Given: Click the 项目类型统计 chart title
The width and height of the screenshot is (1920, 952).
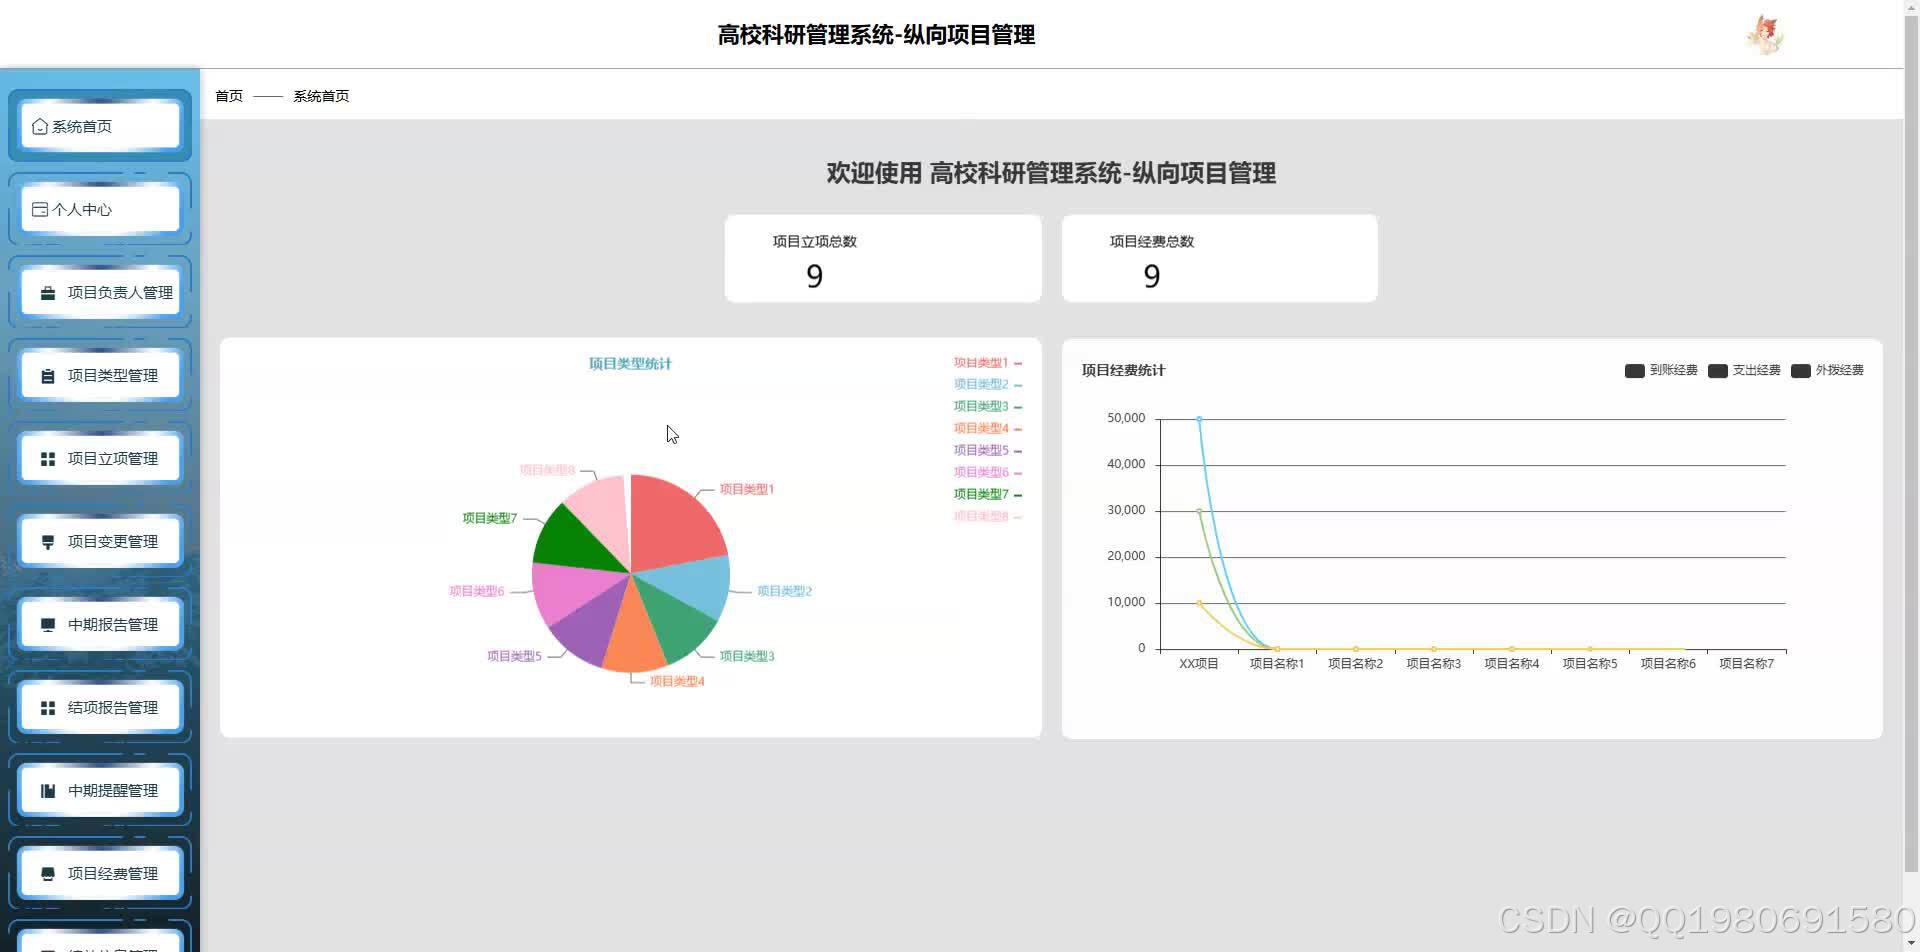Looking at the screenshot, I should click(x=630, y=364).
